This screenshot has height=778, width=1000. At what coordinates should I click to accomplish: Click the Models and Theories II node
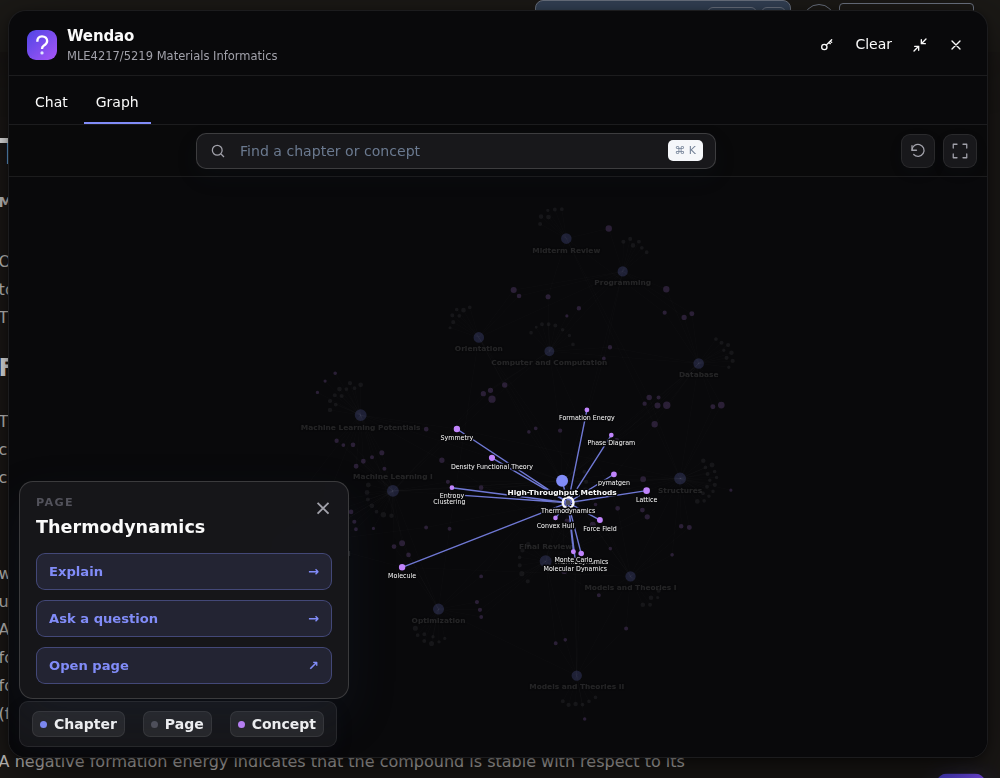(577, 675)
